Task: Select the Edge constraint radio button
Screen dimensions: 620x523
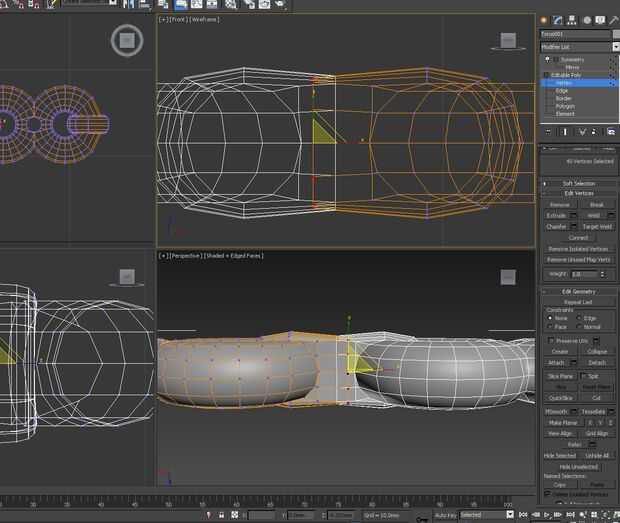Action: 580,318
